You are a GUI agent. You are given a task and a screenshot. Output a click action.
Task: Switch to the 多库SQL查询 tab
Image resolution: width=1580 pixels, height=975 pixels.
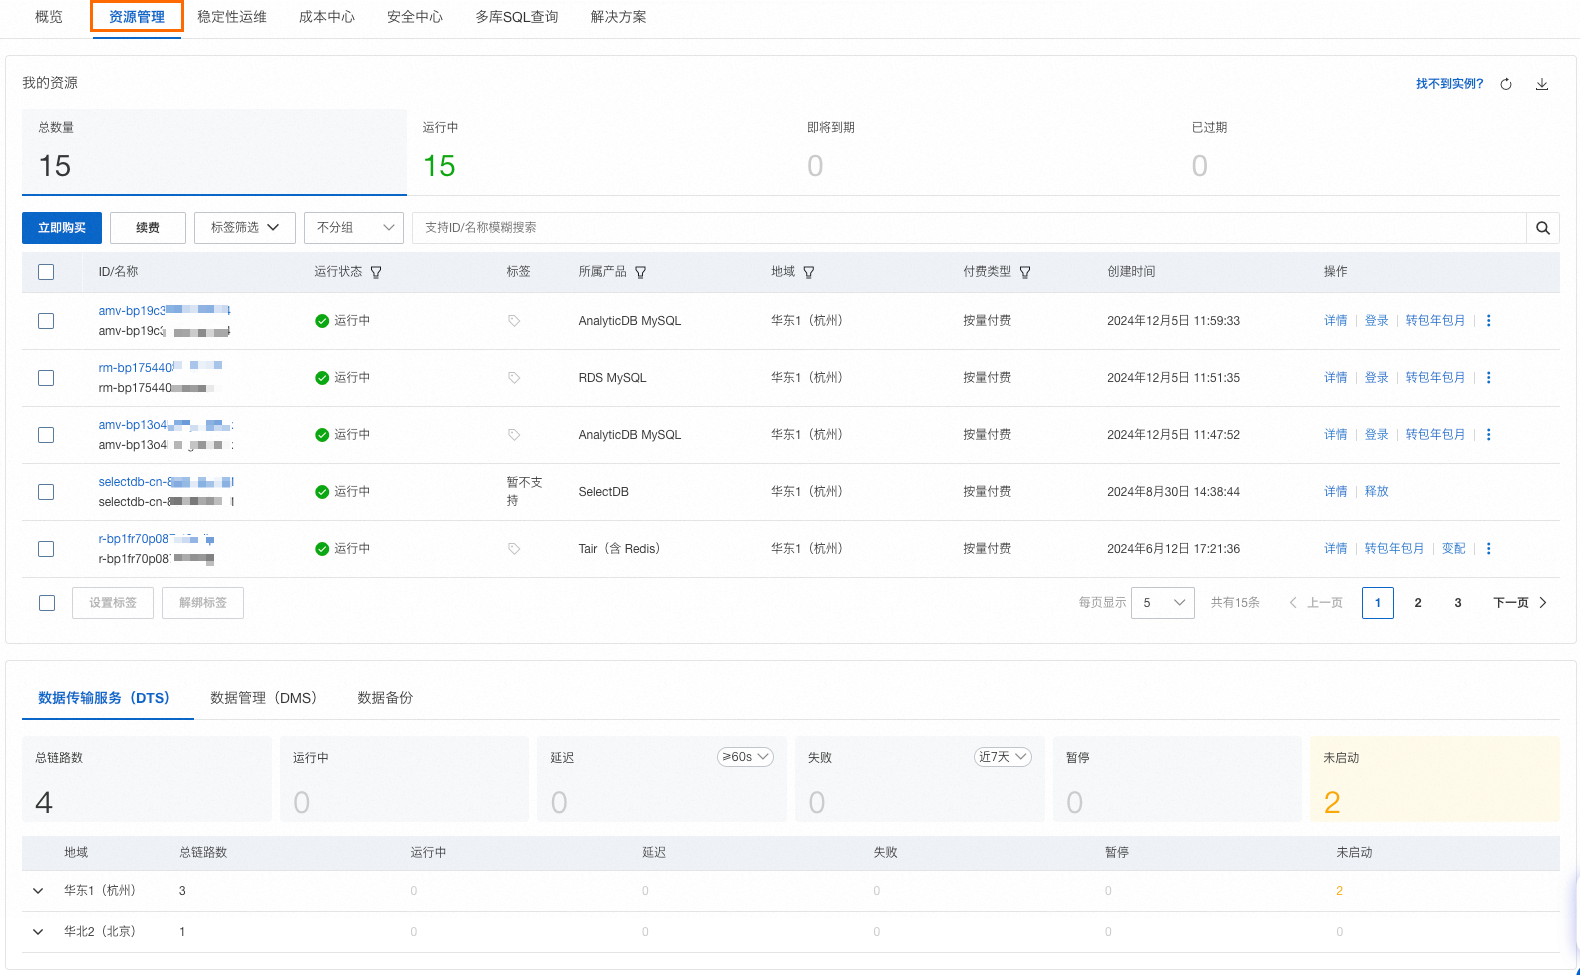(517, 17)
